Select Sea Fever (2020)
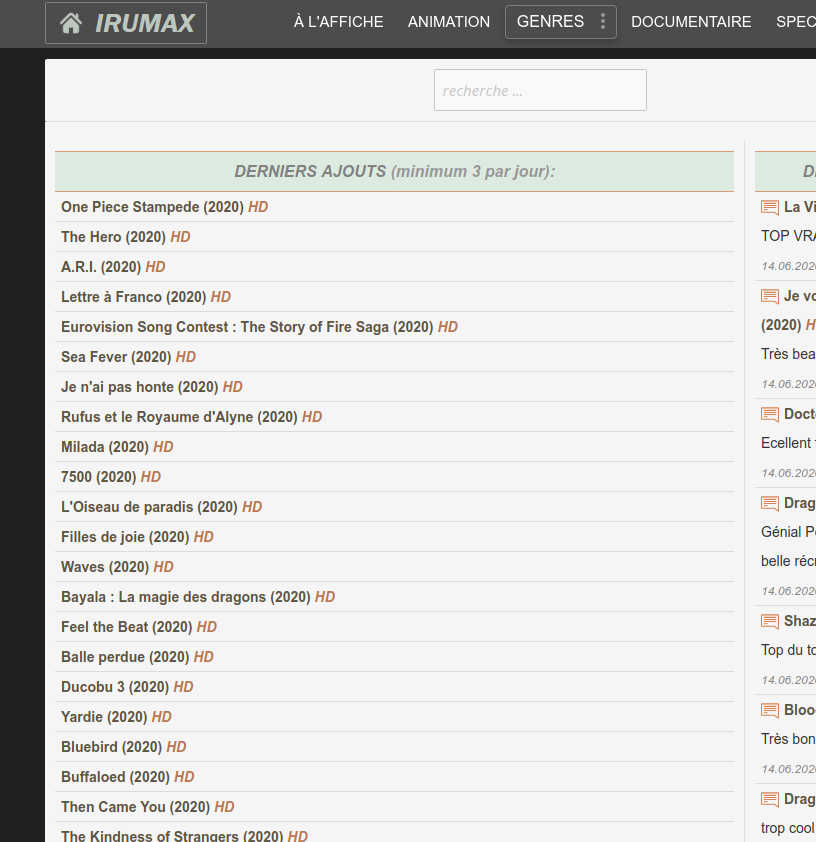This screenshot has height=842, width=816. point(128,357)
